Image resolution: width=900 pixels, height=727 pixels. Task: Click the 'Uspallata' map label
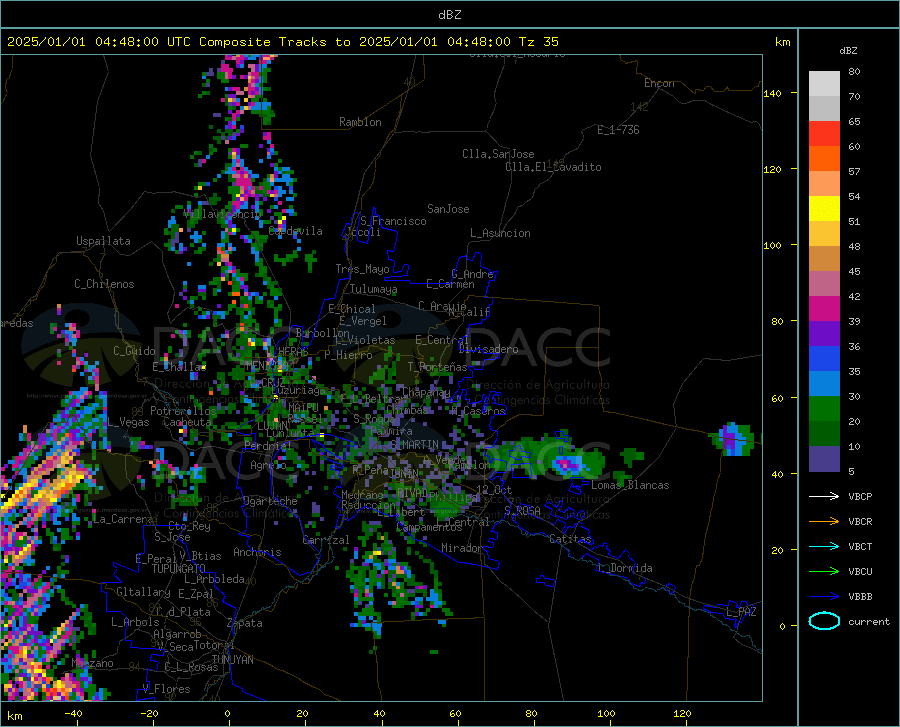(103, 241)
